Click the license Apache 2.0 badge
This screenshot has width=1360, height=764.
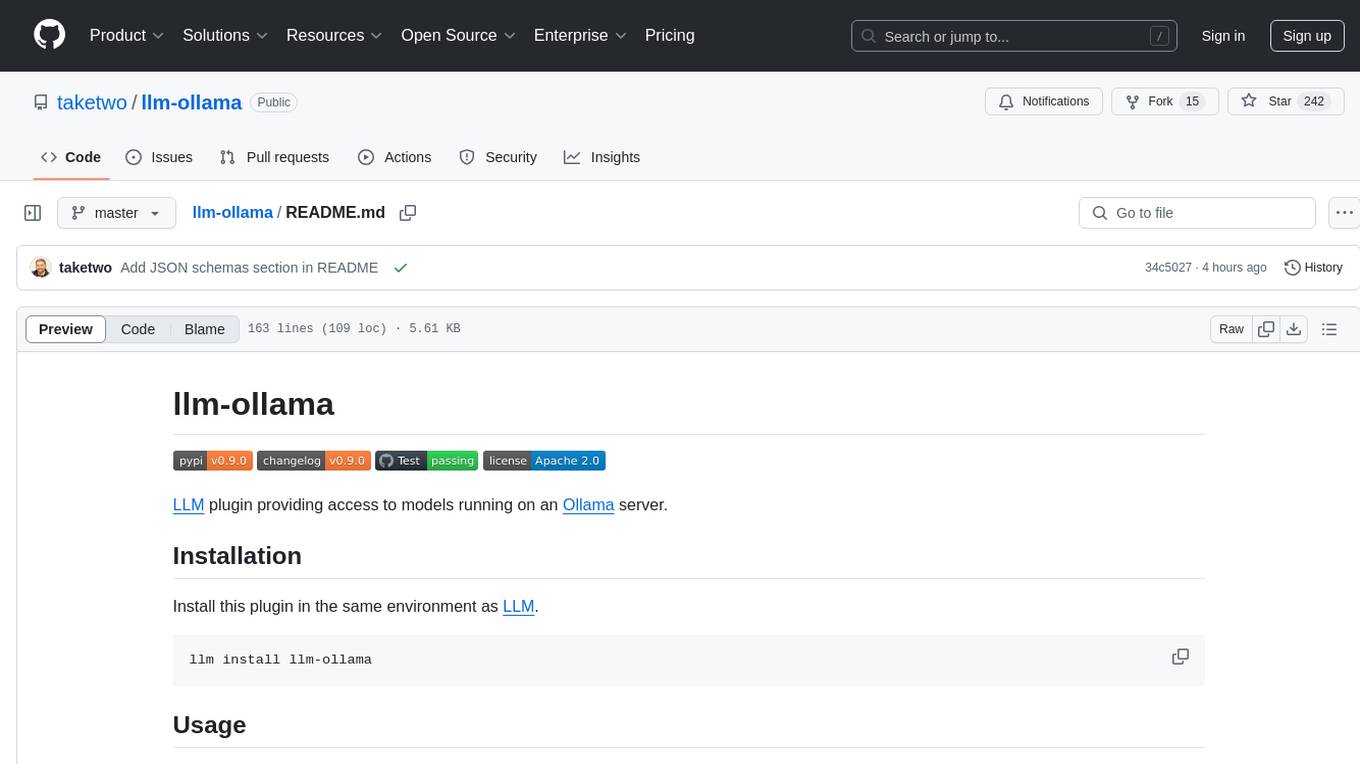(544, 460)
